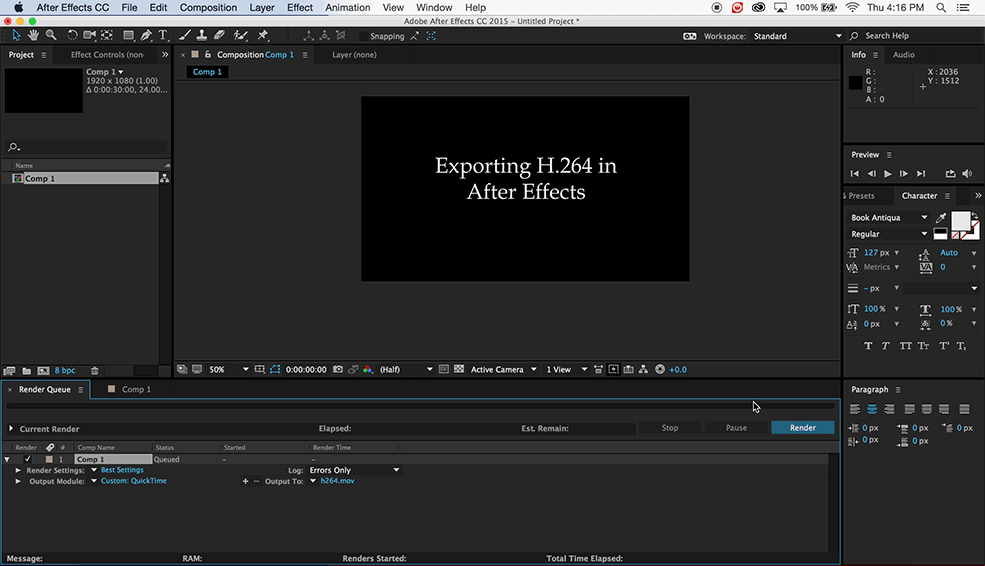Viewport: 985px width, 566px height.
Task: Open the Log Errors Only dropdown
Action: click(x=354, y=470)
